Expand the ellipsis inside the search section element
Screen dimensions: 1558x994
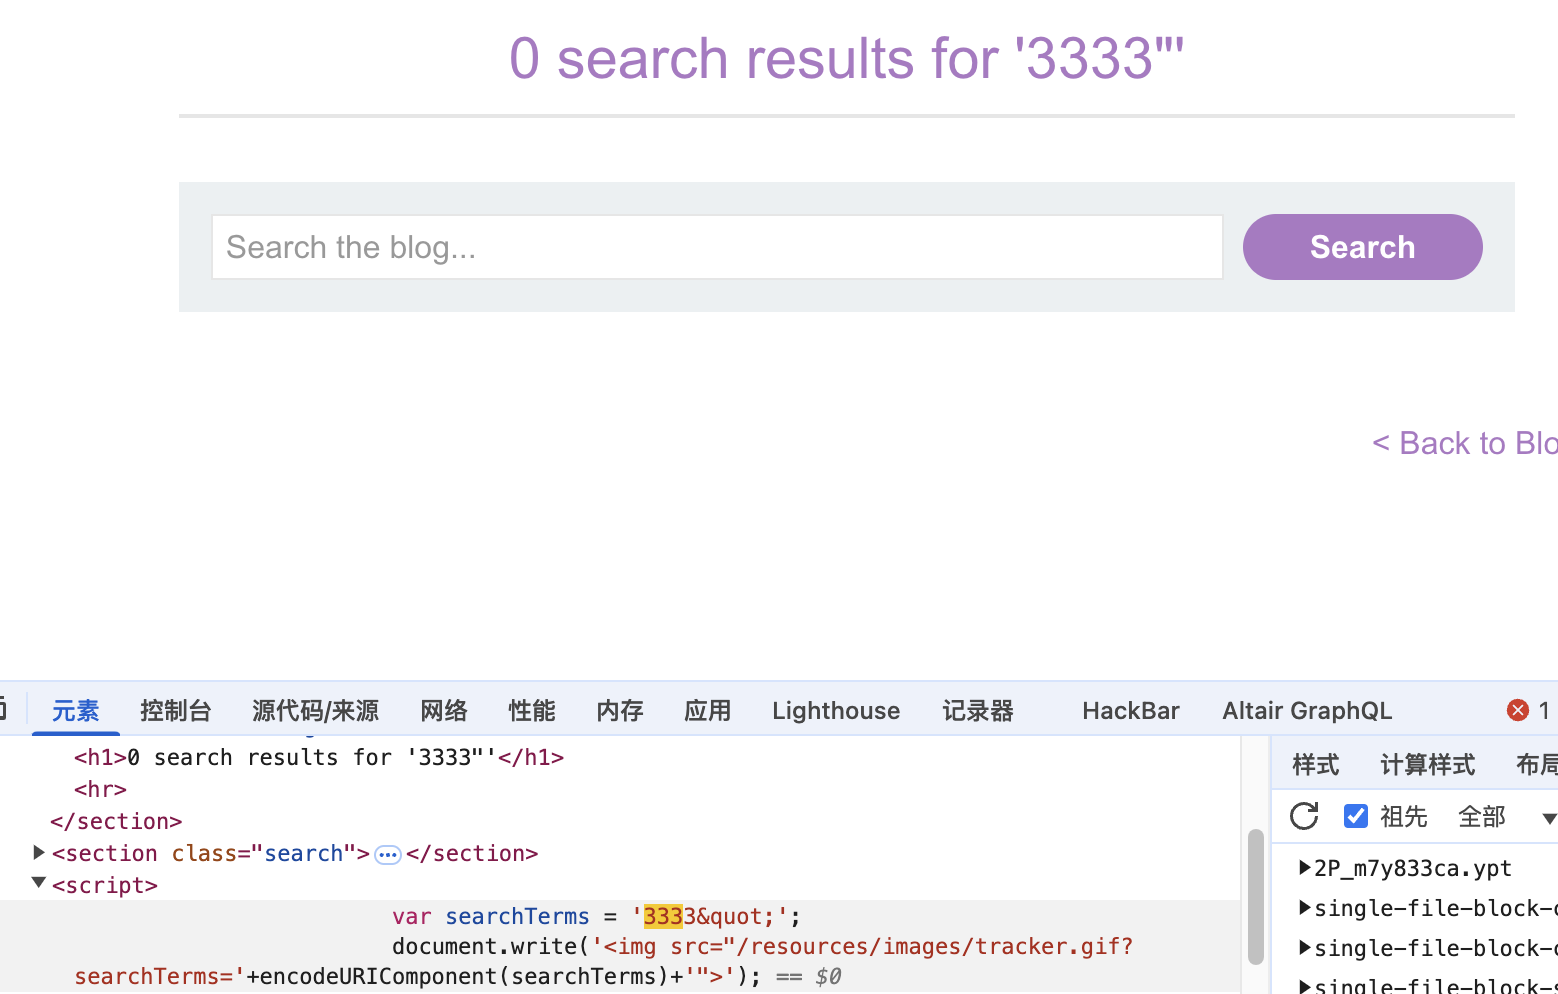(388, 855)
